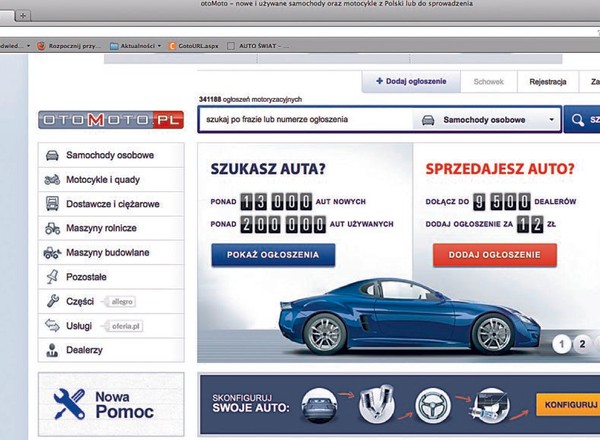Click the magnifying glass search icon

(x=578, y=120)
